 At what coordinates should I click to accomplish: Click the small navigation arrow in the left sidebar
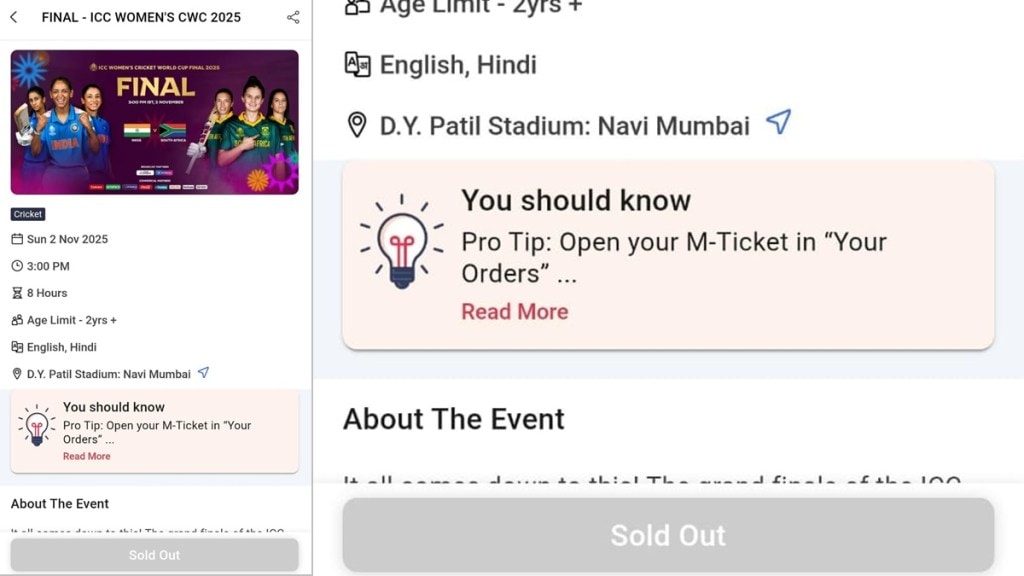(203, 373)
